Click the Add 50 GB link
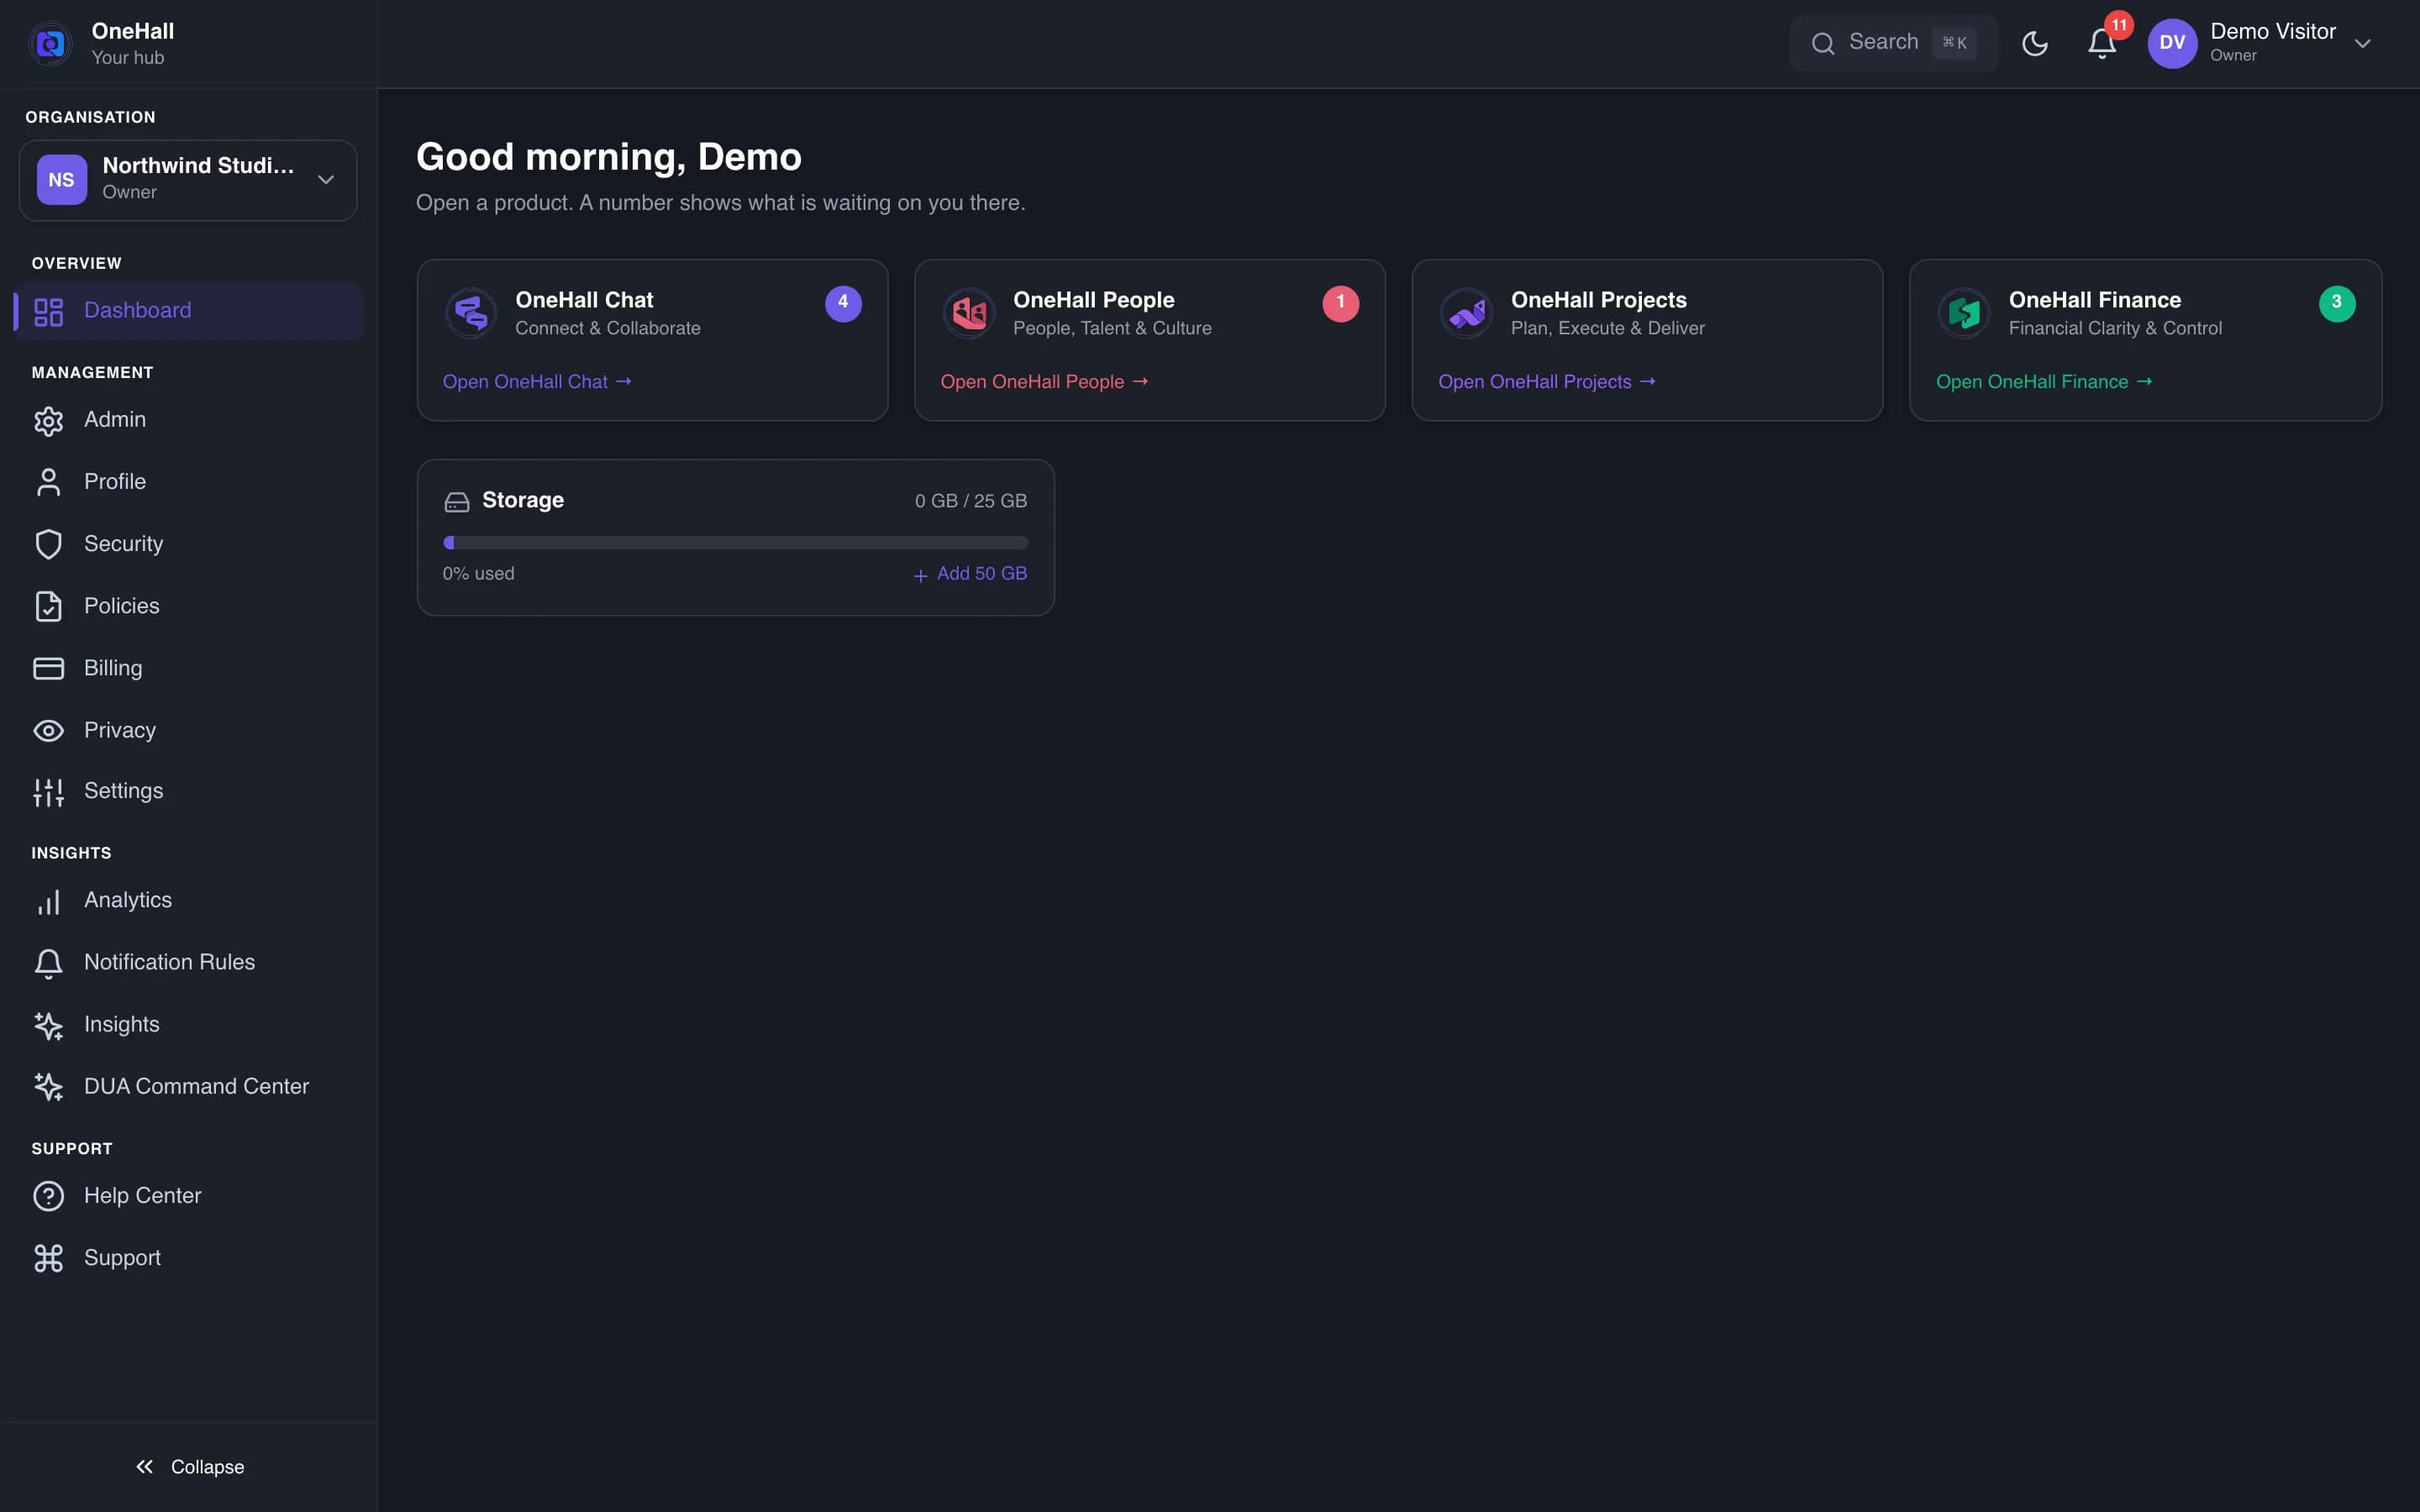Viewport: 2420px width, 1512px height. (x=970, y=574)
